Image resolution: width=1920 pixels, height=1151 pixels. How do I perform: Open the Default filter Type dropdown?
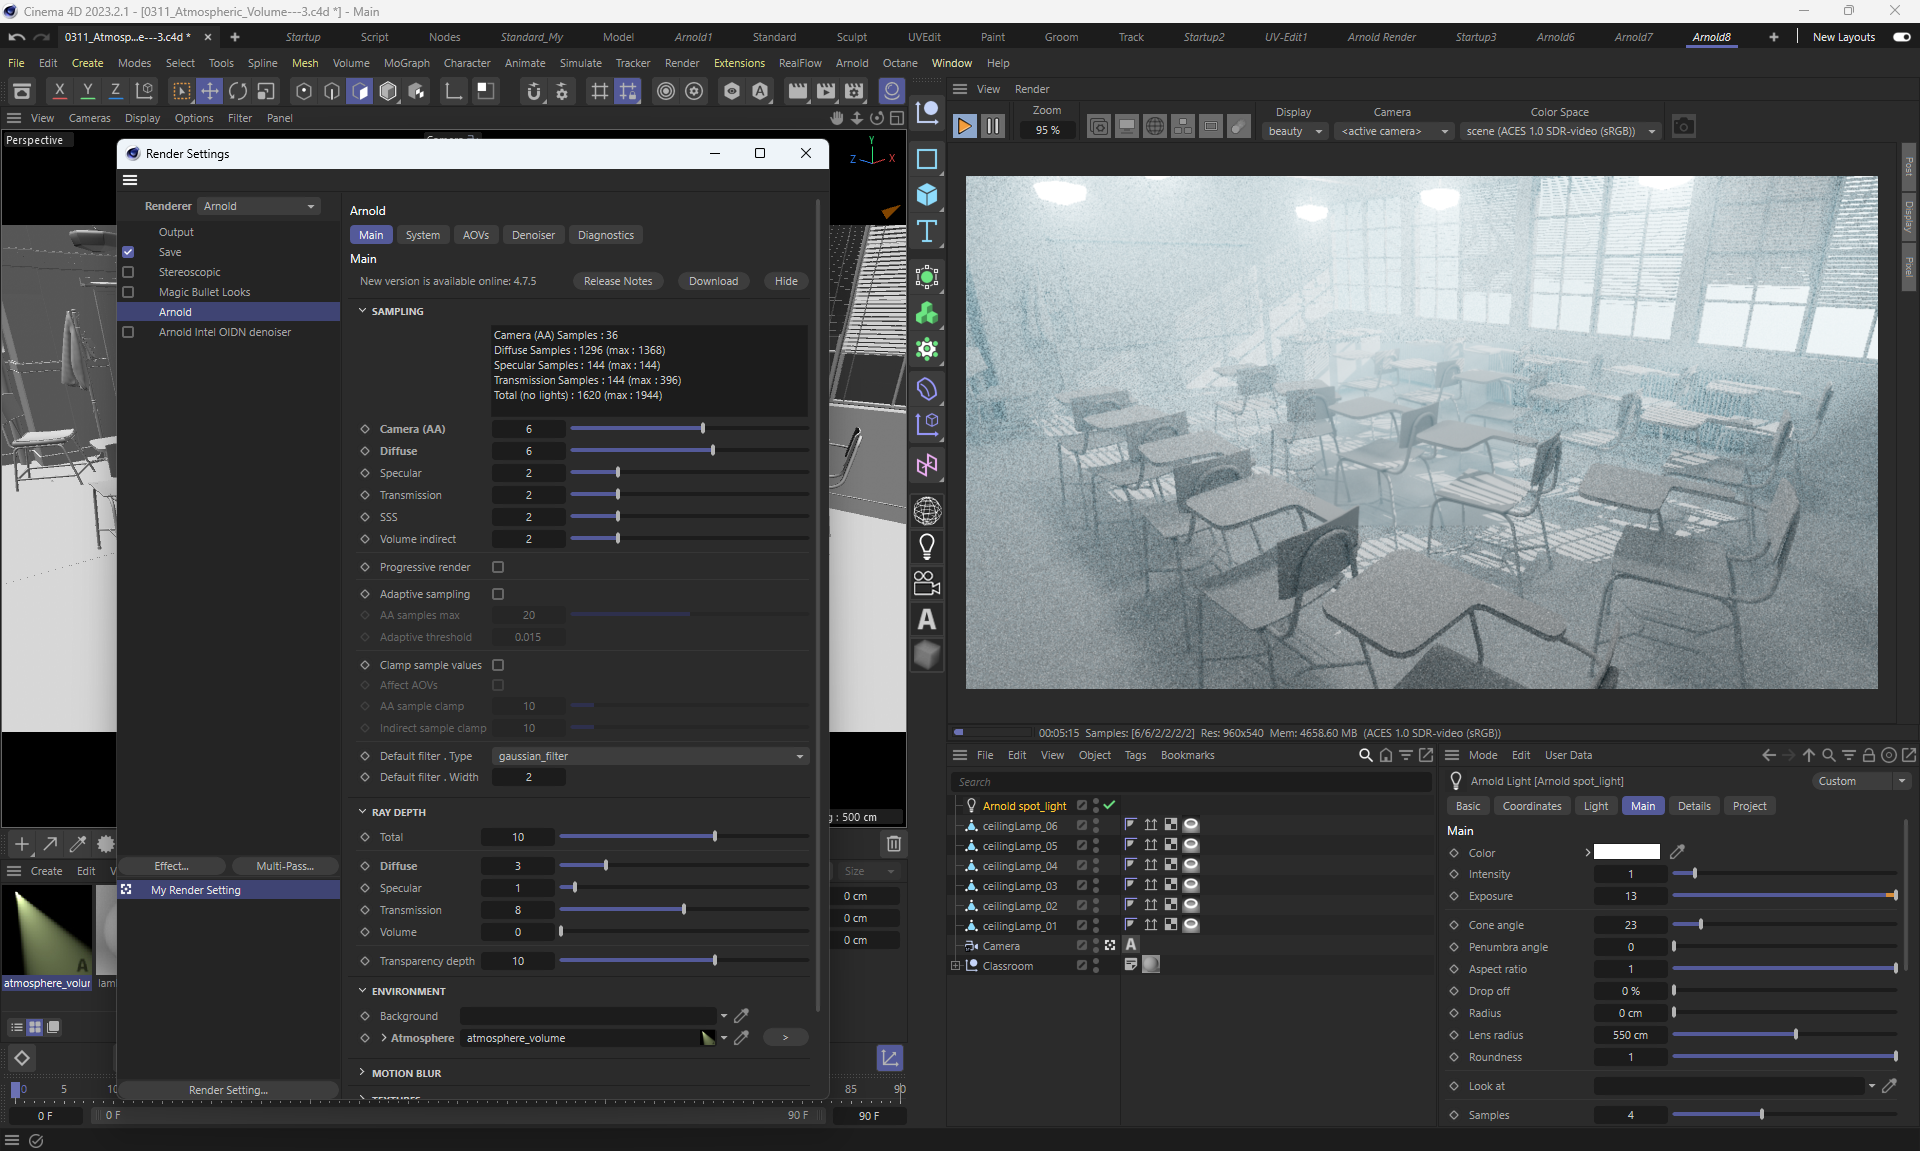pyautogui.click(x=650, y=756)
